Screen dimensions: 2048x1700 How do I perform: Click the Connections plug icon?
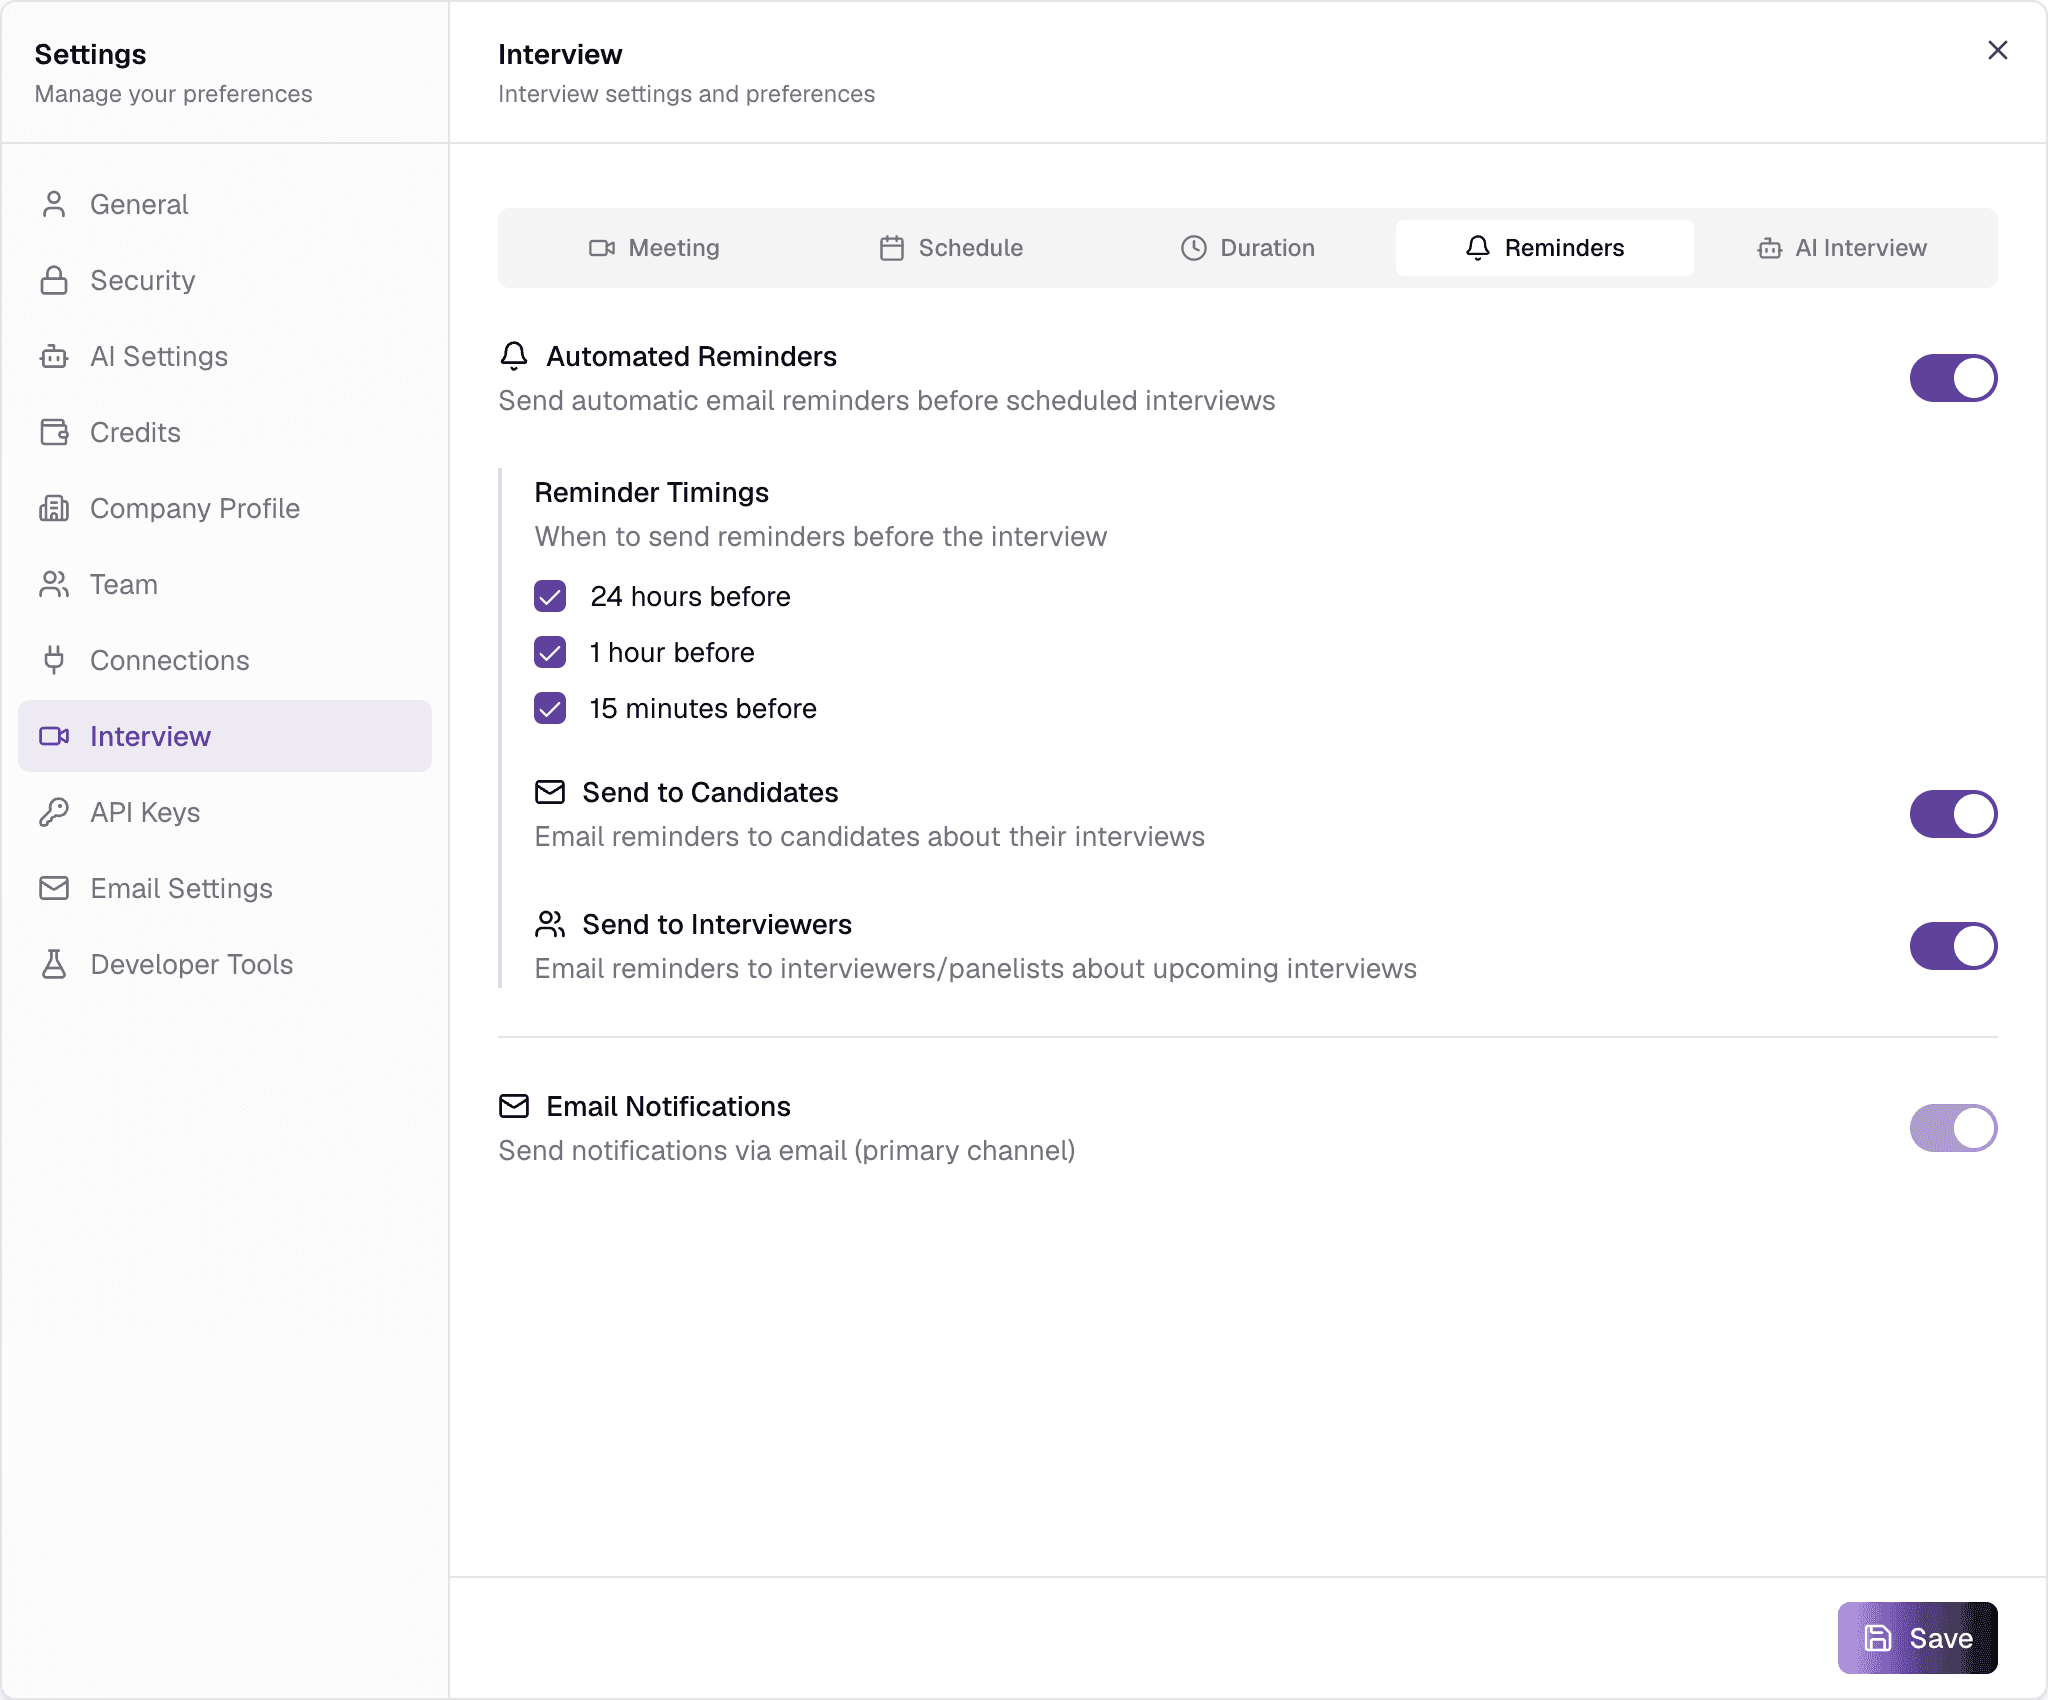tap(54, 660)
